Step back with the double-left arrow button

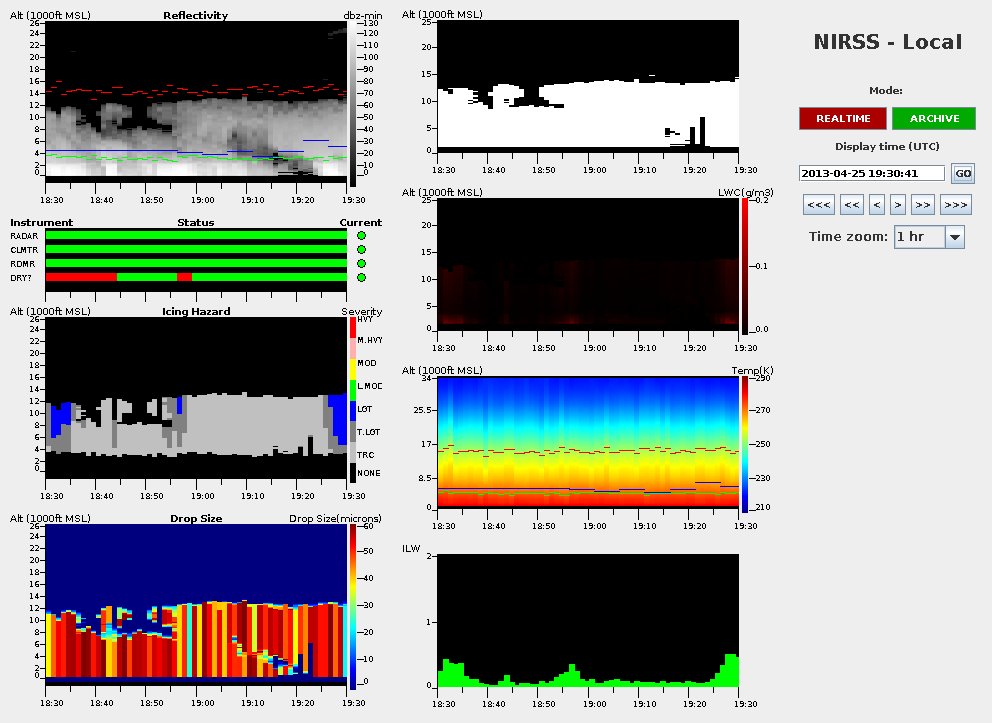[x=852, y=205]
